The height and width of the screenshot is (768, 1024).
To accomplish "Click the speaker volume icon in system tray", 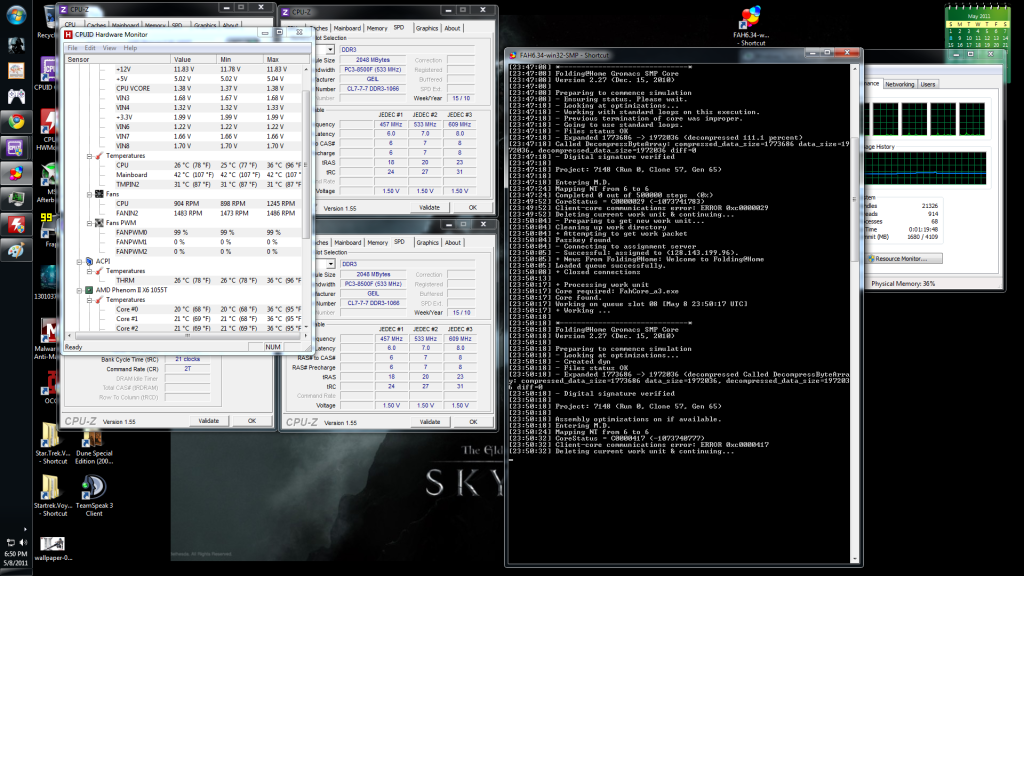I will [x=23, y=542].
